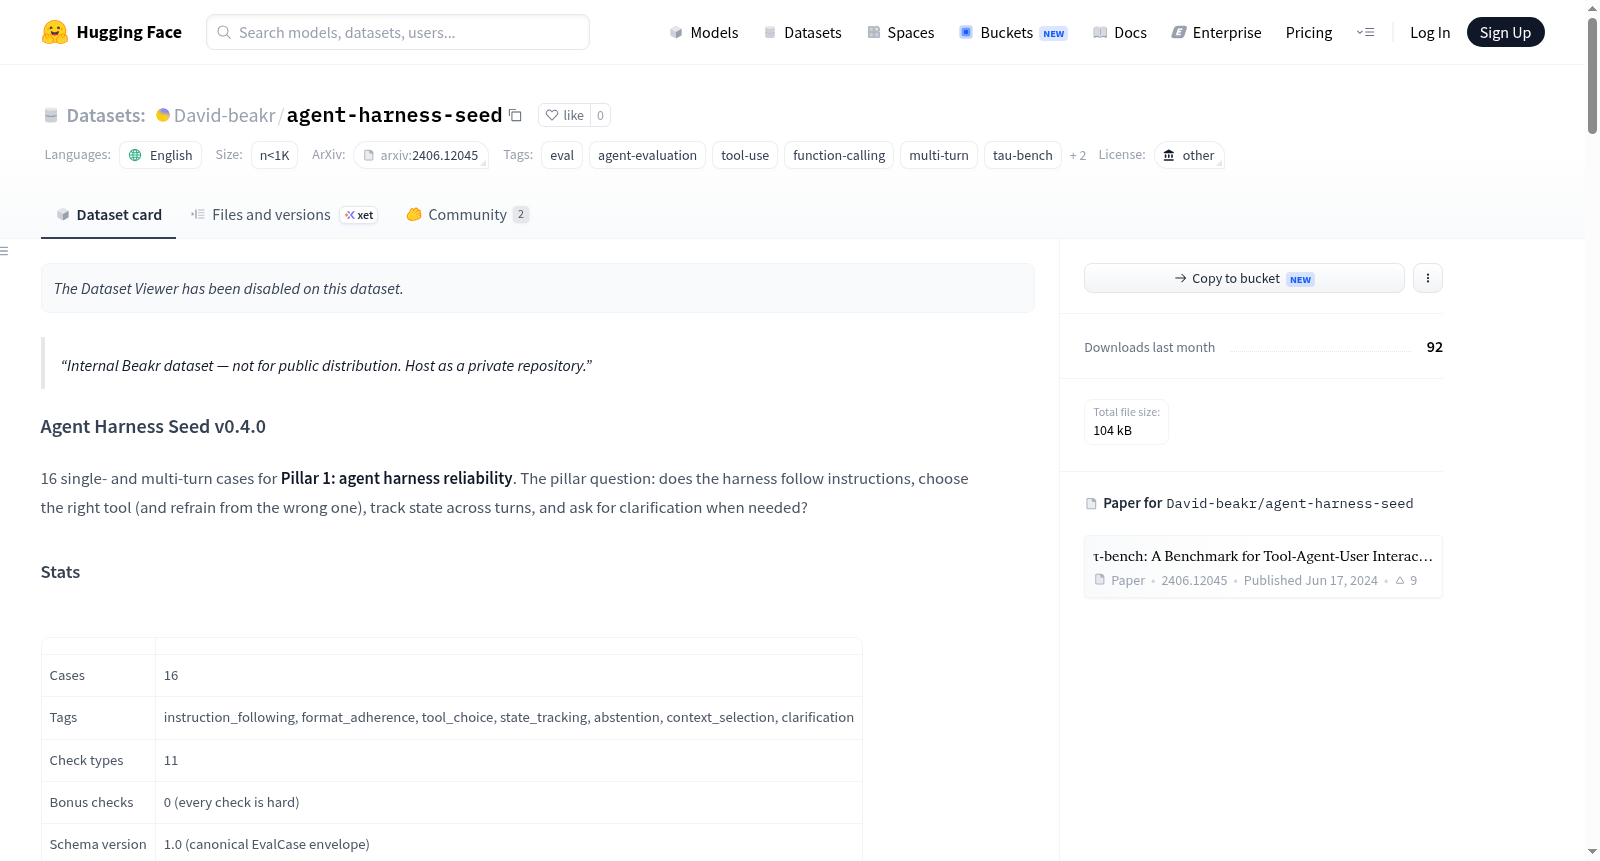Screen dimensions: 1600x861
Task: Click the tau-bench tag
Action: pyautogui.click(x=1022, y=155)
